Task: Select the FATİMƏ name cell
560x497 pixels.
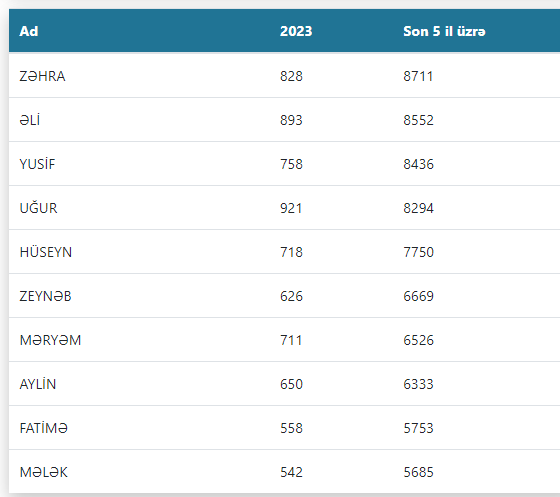Action: click(x=44, y=428)
